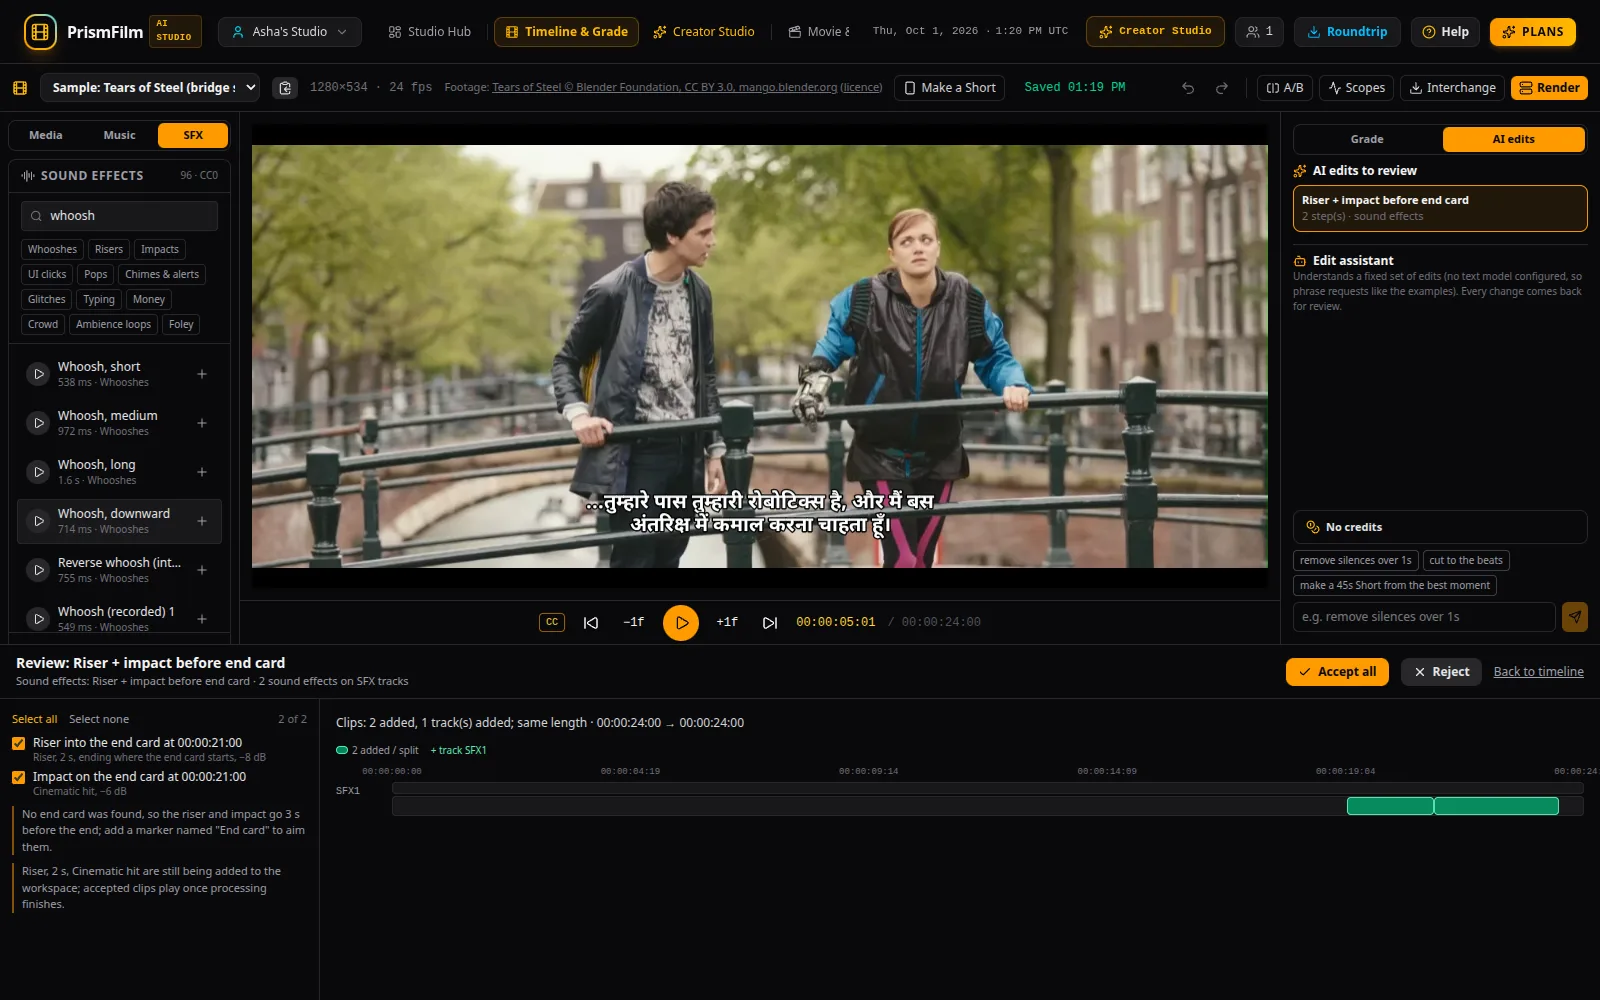The width and height of the screenshot is (1600, 1000).
Task: Open the Sample: Tears of Steel project dropdown
Action: tap(151, 88)
